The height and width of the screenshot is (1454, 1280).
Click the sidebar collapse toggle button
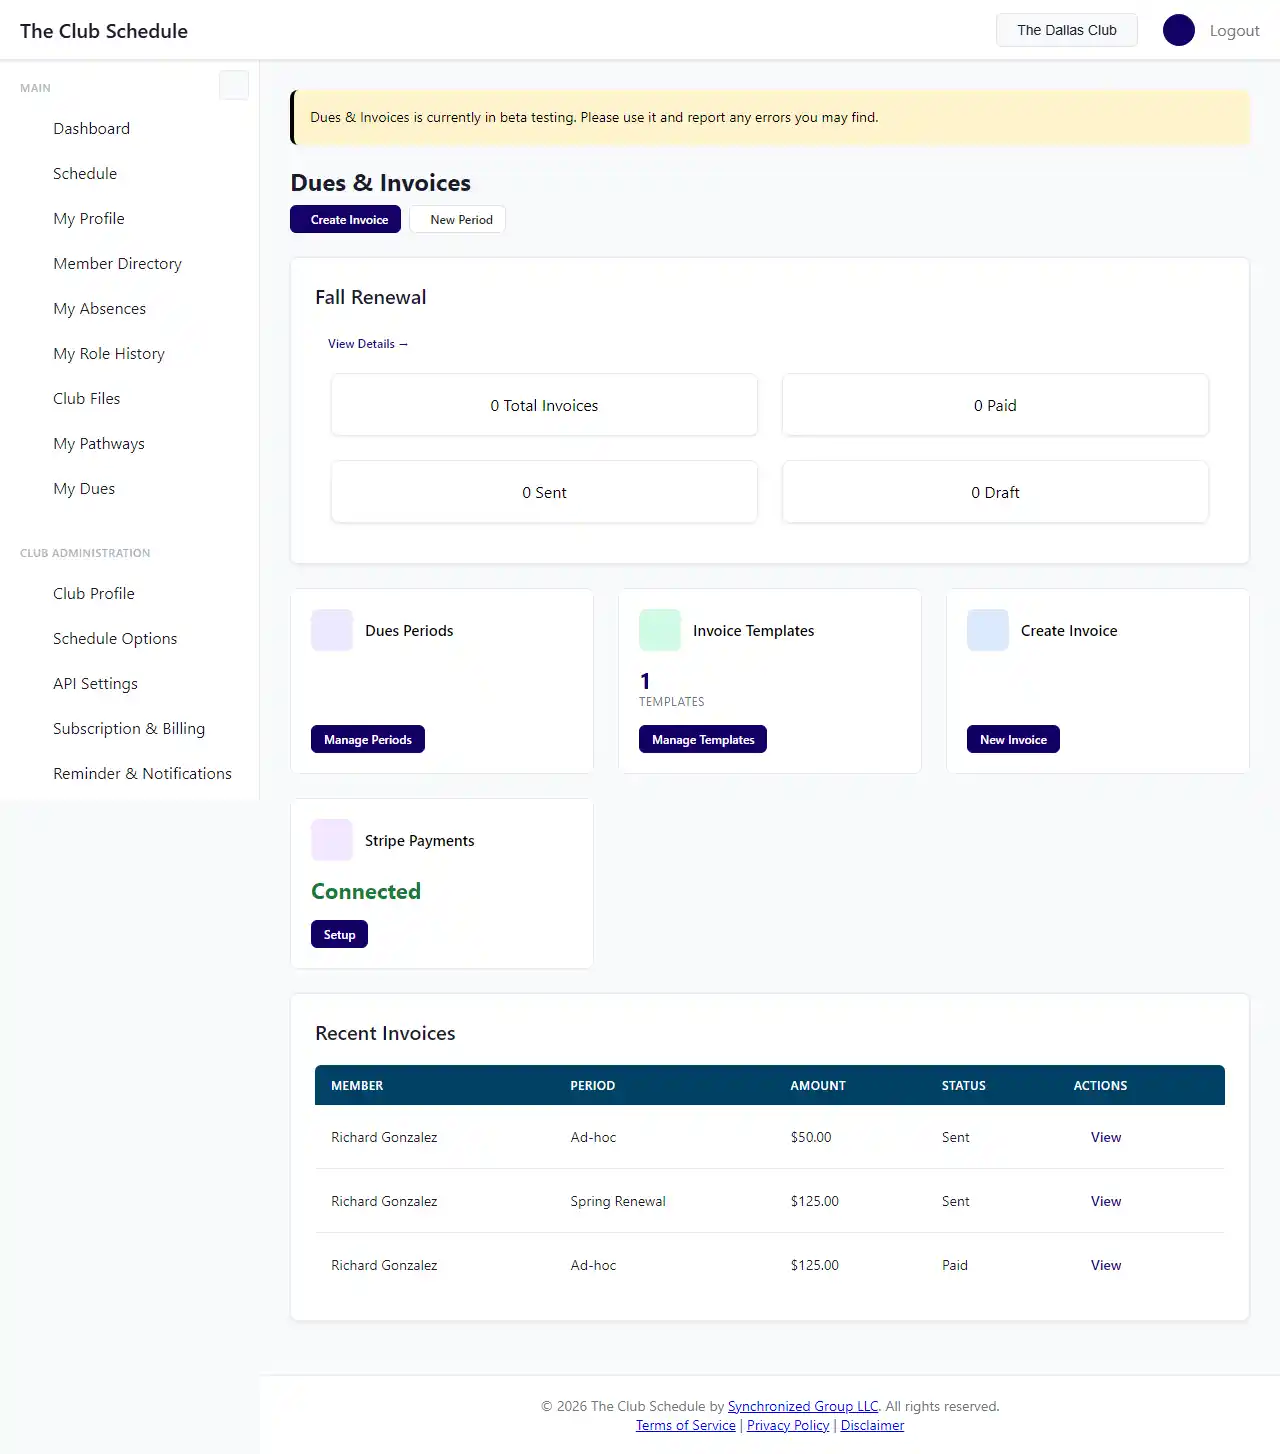pyautogui.click(x=233, y=85)
